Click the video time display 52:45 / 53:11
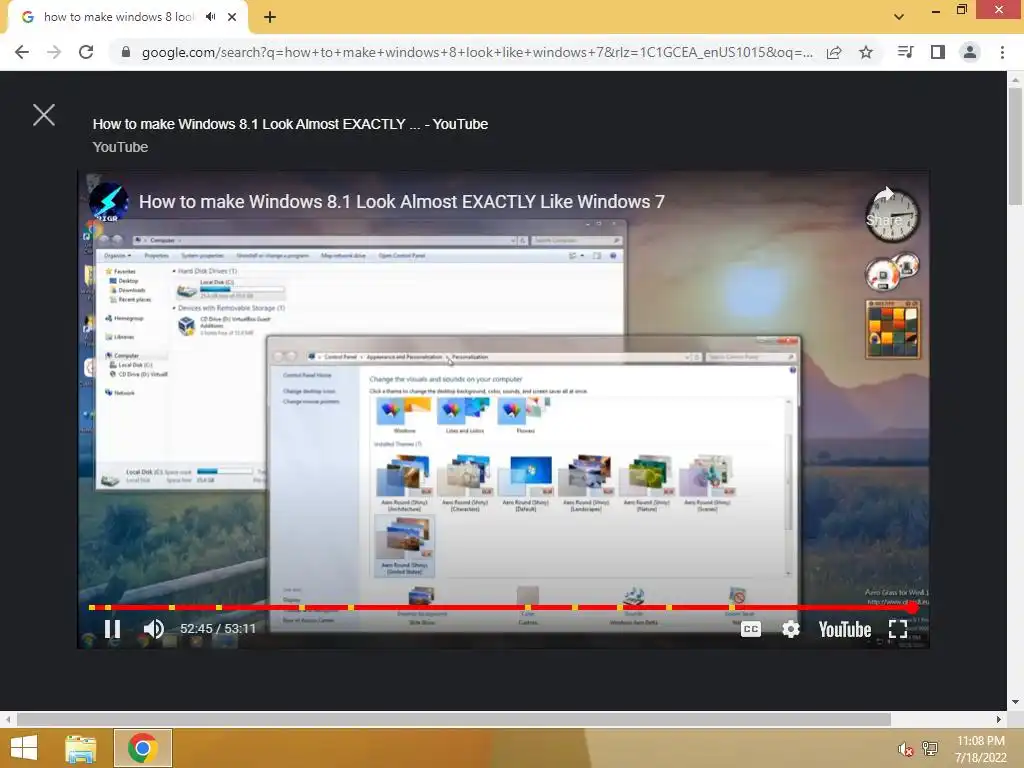 [218, 629]
